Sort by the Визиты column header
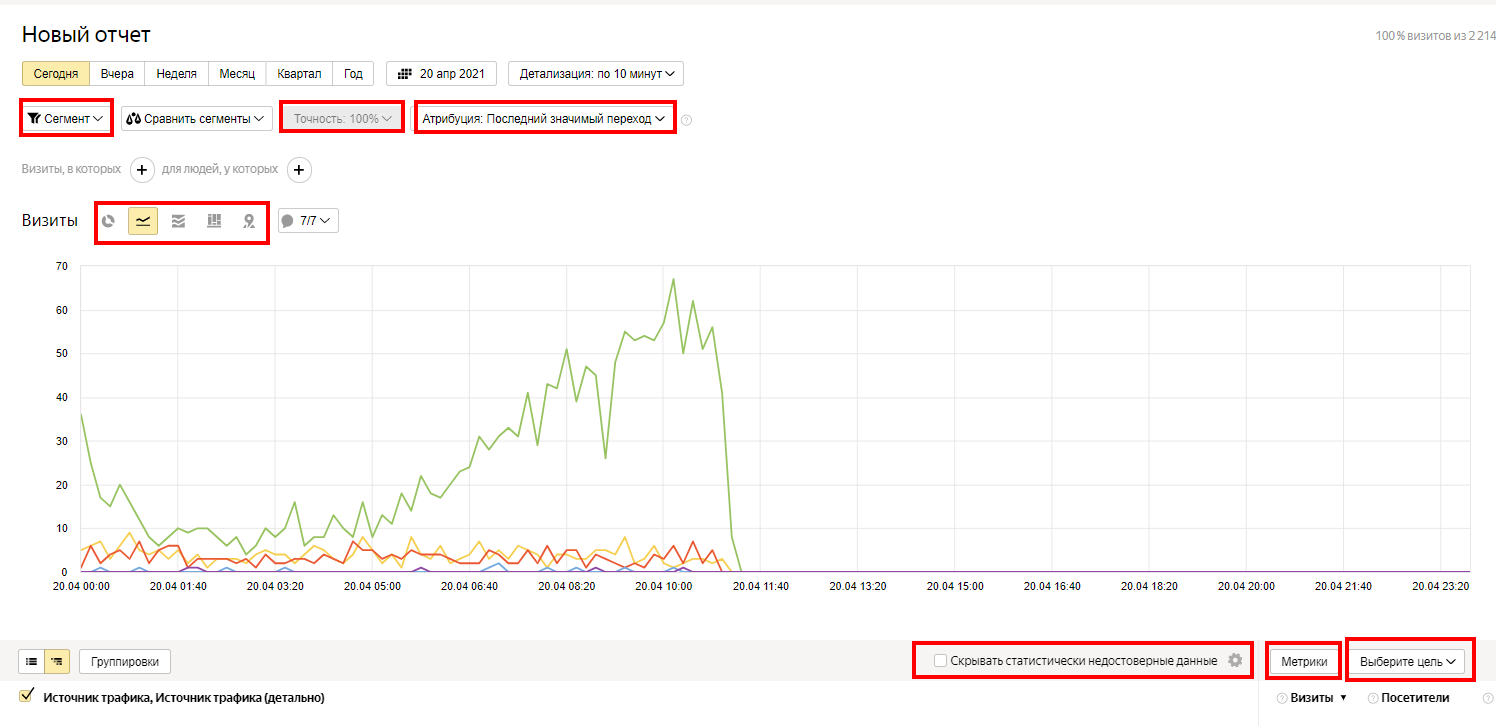This screenshot has width=1496, height=726. 1311,698
